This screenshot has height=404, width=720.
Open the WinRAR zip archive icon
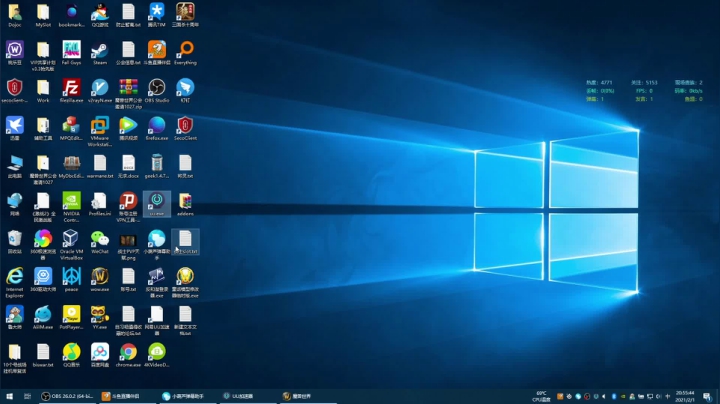128,94
